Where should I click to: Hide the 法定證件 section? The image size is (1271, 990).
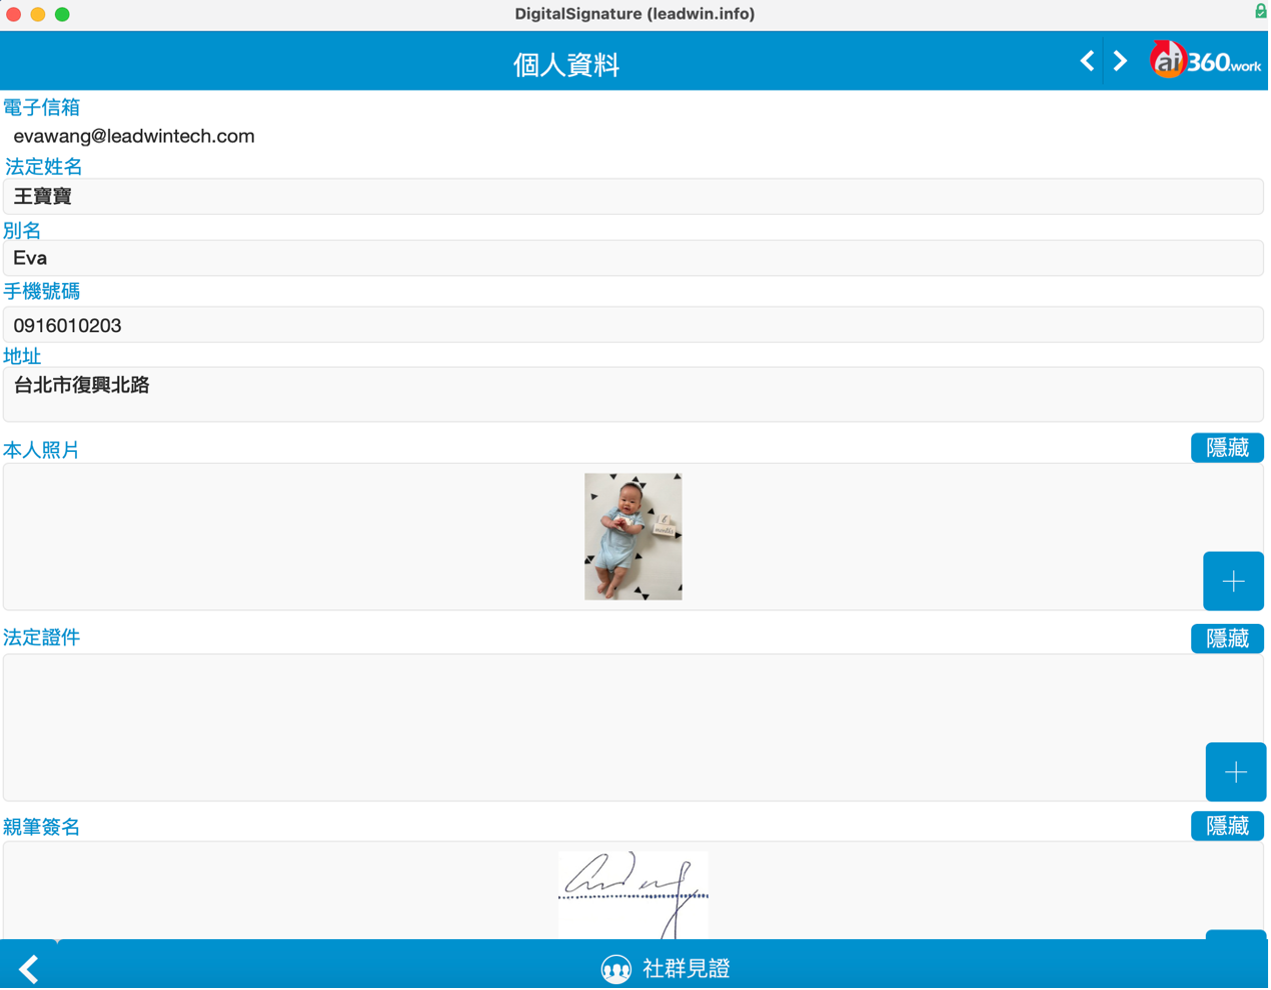pyautogui.click(x=1227, y=639)
